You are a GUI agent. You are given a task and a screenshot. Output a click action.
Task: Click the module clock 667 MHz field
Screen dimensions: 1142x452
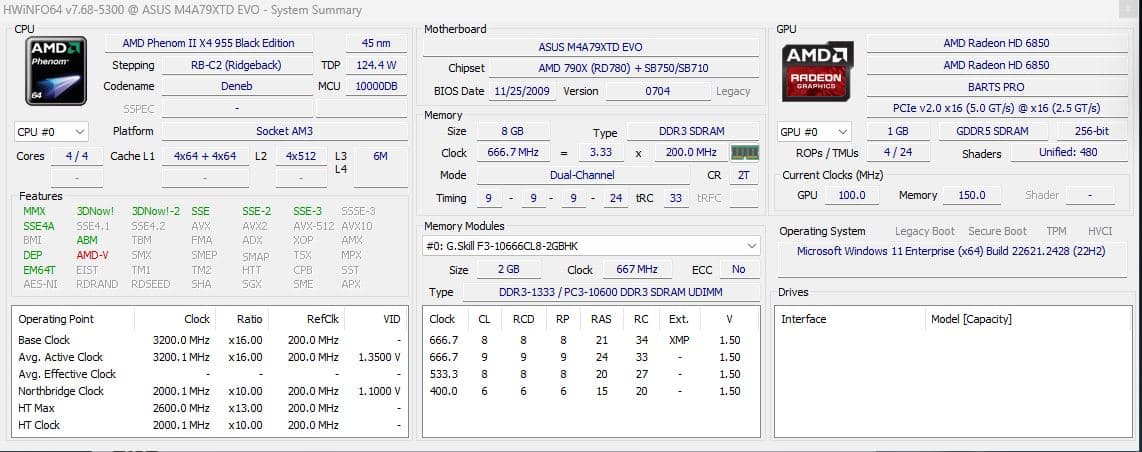coord(637,269)
